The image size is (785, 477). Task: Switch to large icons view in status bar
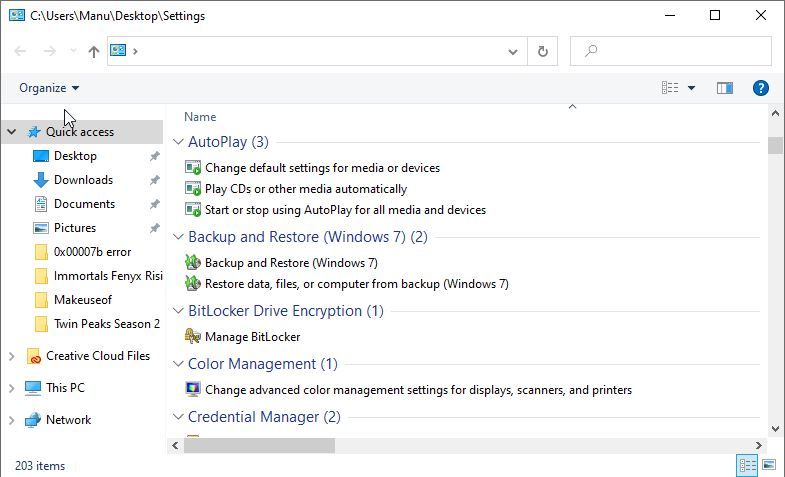point(769,465)
